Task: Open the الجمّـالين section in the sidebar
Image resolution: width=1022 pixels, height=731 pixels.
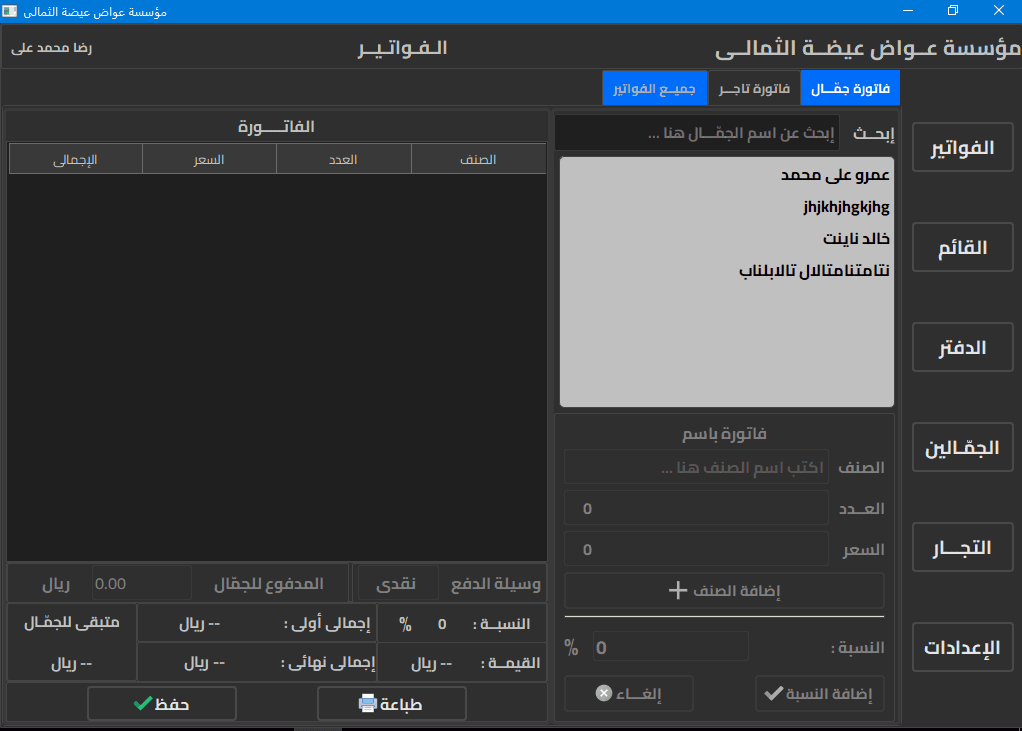Action: click(x=962, y=447)
